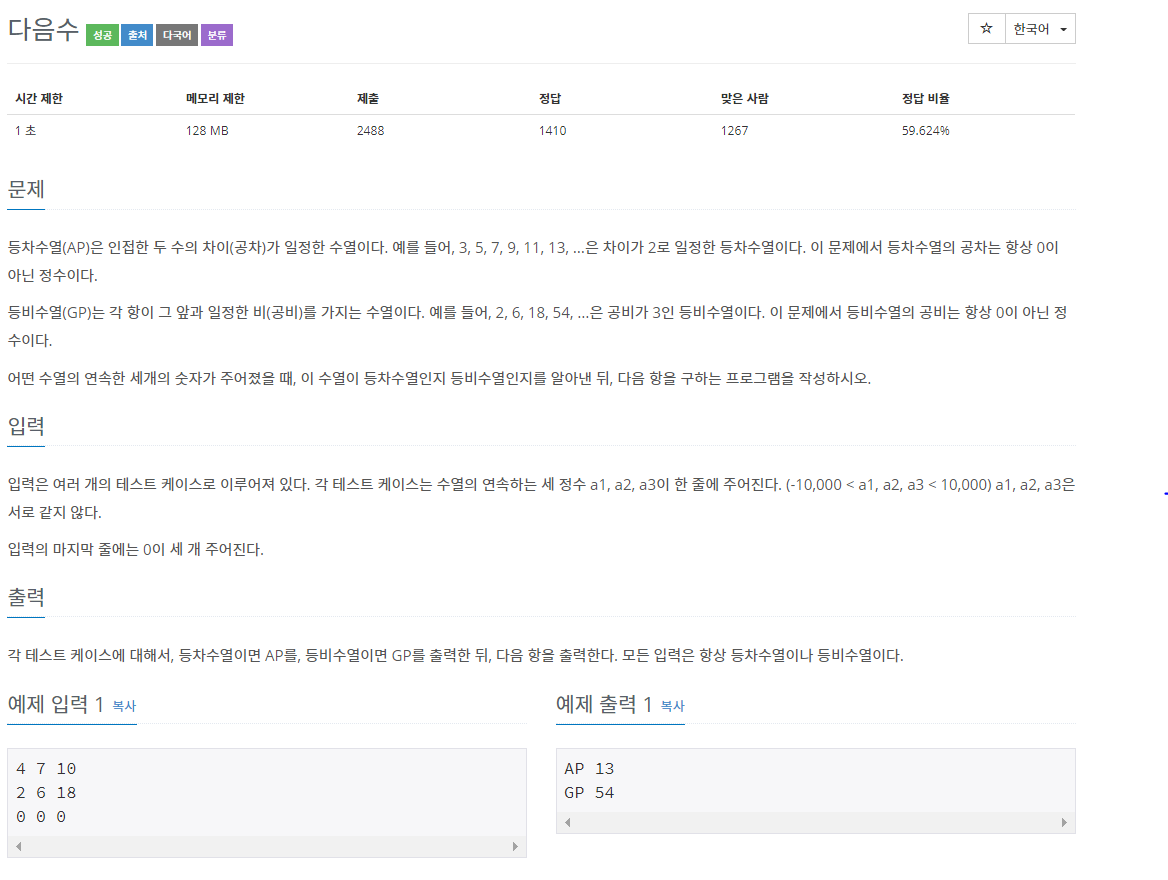1168x880 pixels.
Task: Click the 128 MB memory value
Action: click(x=207, y=130)
